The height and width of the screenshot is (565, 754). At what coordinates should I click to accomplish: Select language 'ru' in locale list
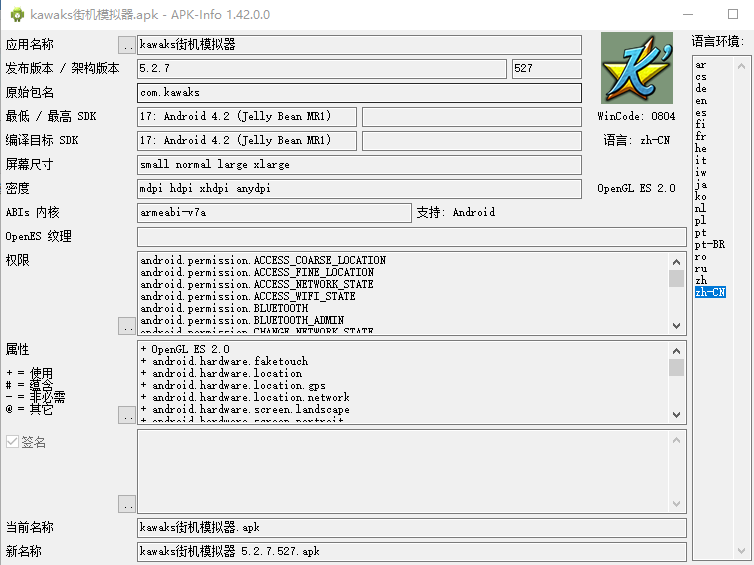click(x=701, y=268)
